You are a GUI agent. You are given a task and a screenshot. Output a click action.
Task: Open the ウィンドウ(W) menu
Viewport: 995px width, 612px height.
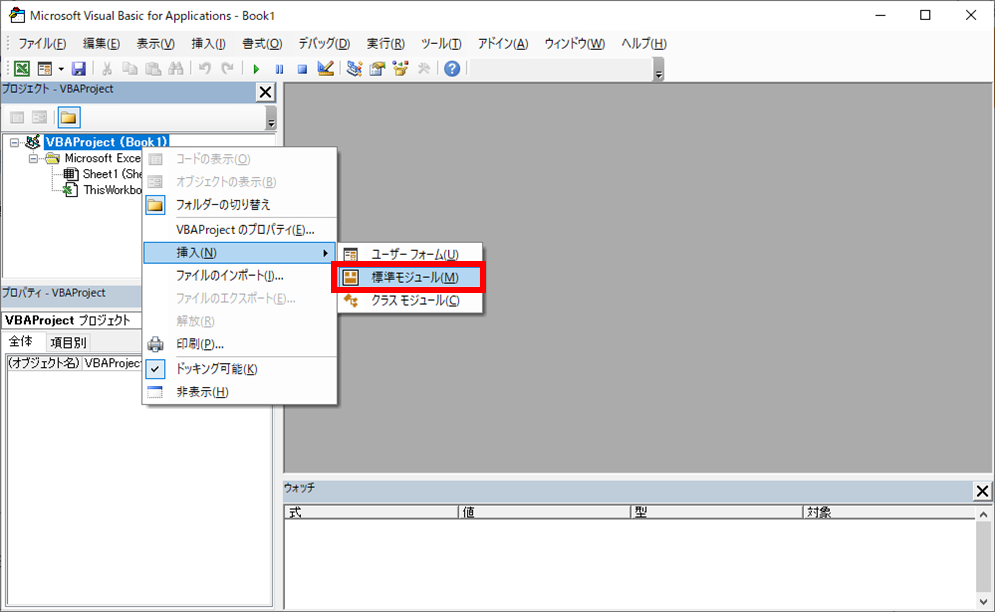tap(574, 44)
